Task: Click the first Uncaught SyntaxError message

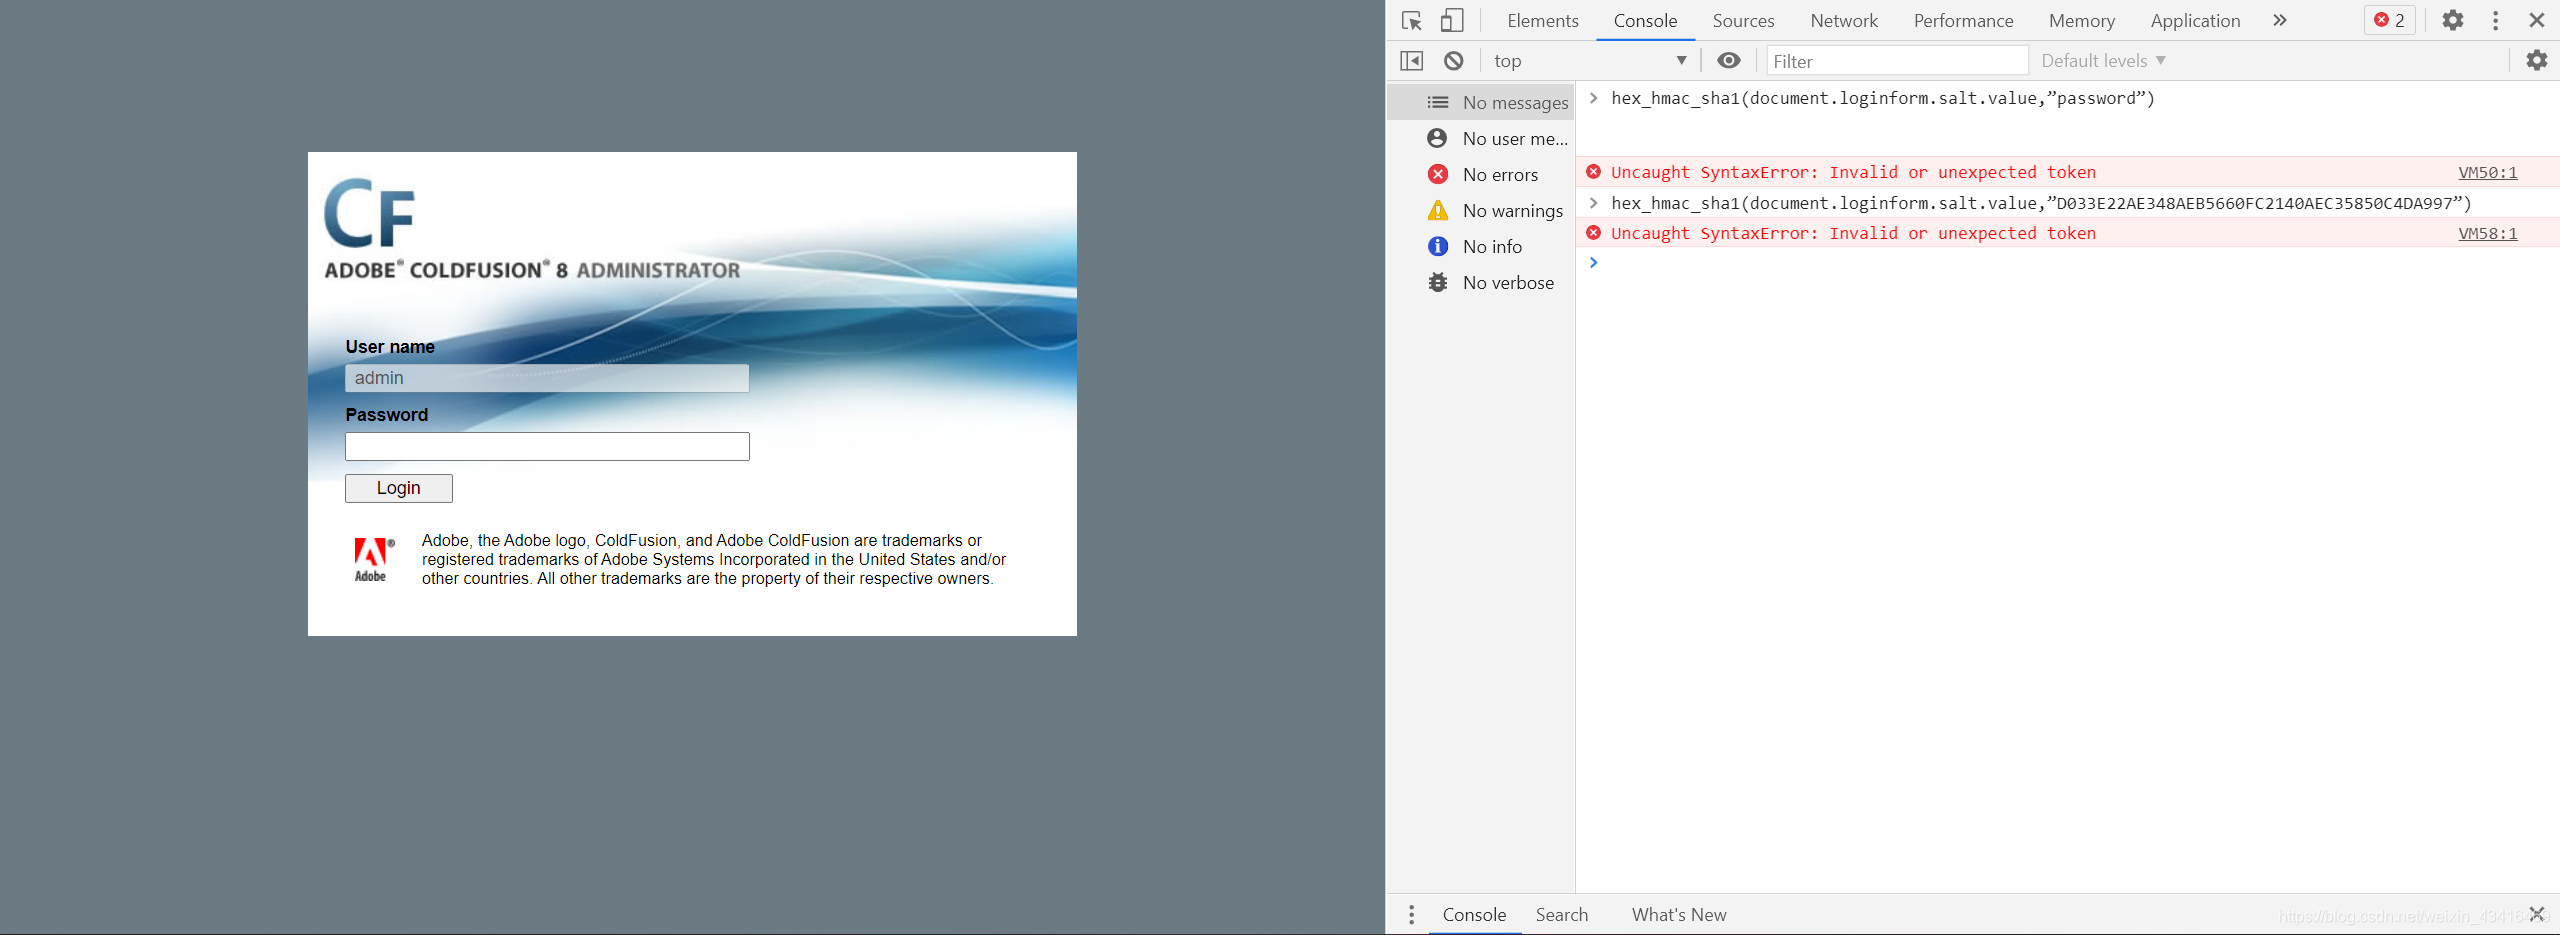Action: [1853, 172]
